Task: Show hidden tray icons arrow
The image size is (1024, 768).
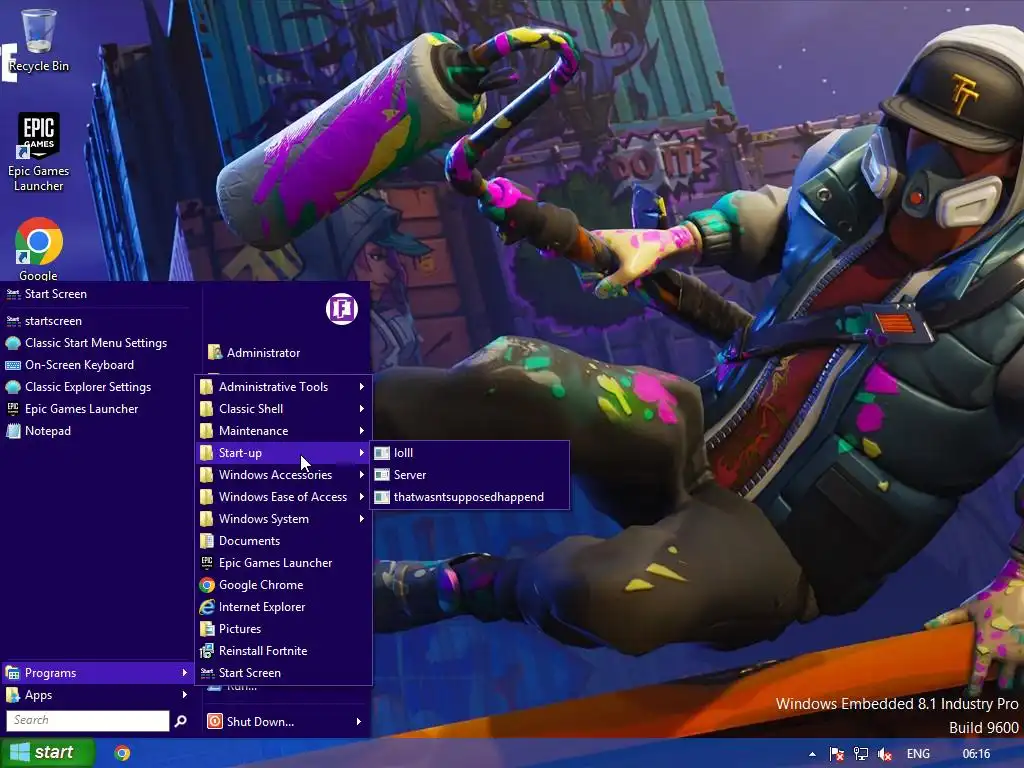Action: (x=812, y=754)
